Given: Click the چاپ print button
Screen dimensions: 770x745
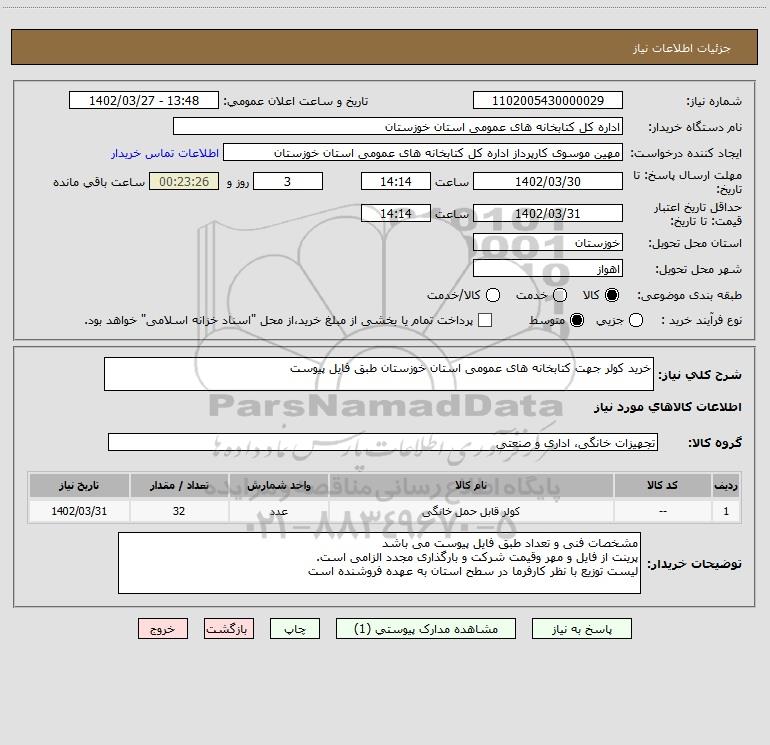Looking at the screenshot, I should (295, 629).
